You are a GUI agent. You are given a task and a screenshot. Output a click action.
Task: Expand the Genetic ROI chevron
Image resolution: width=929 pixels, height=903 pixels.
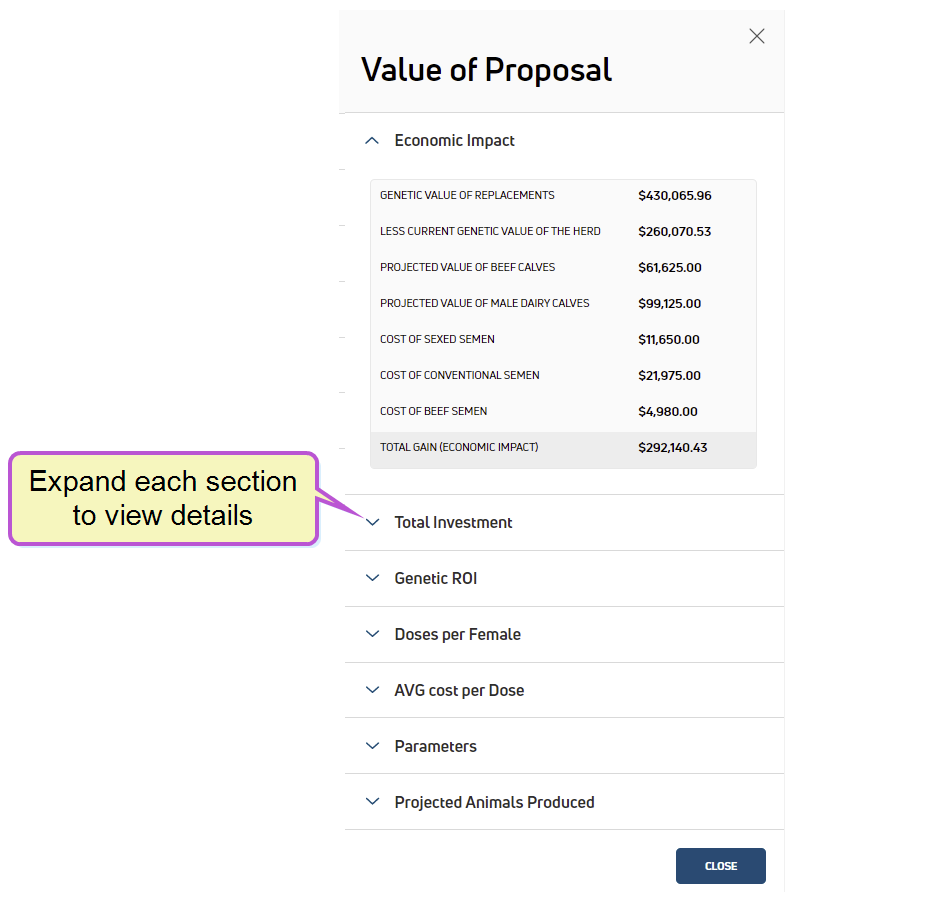[373, 578]
